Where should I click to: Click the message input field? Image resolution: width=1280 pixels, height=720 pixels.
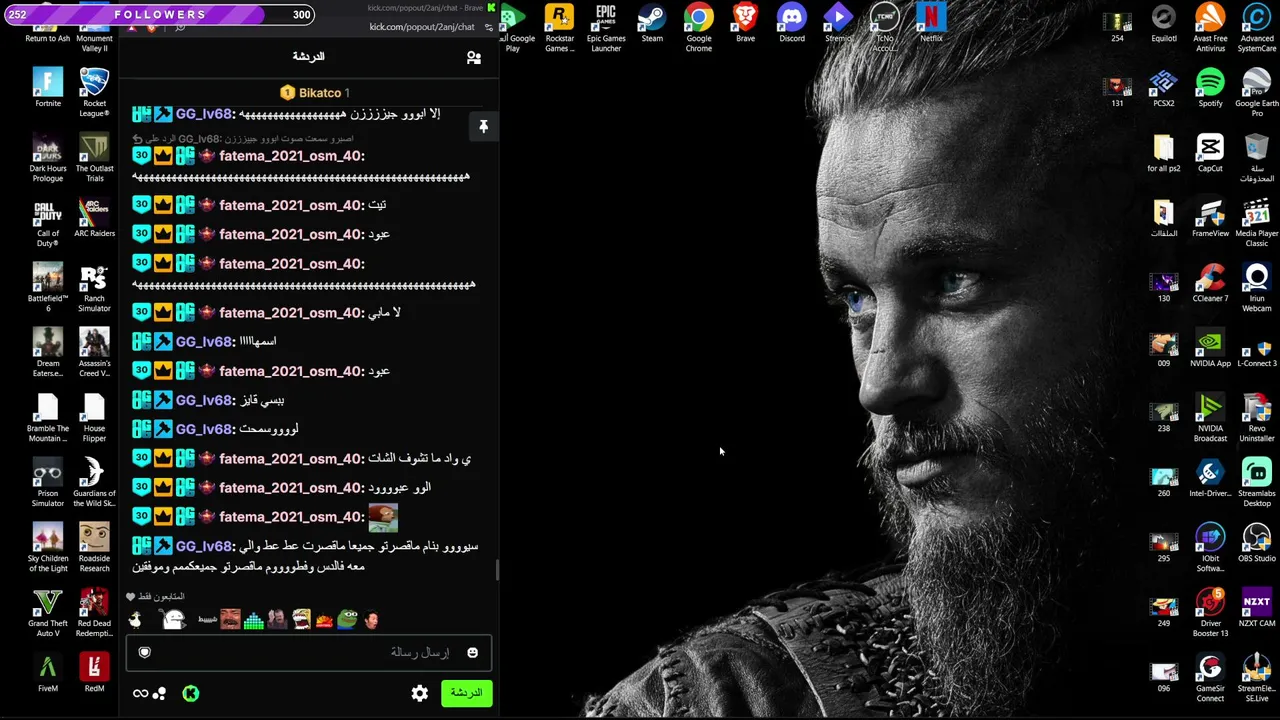309,653
